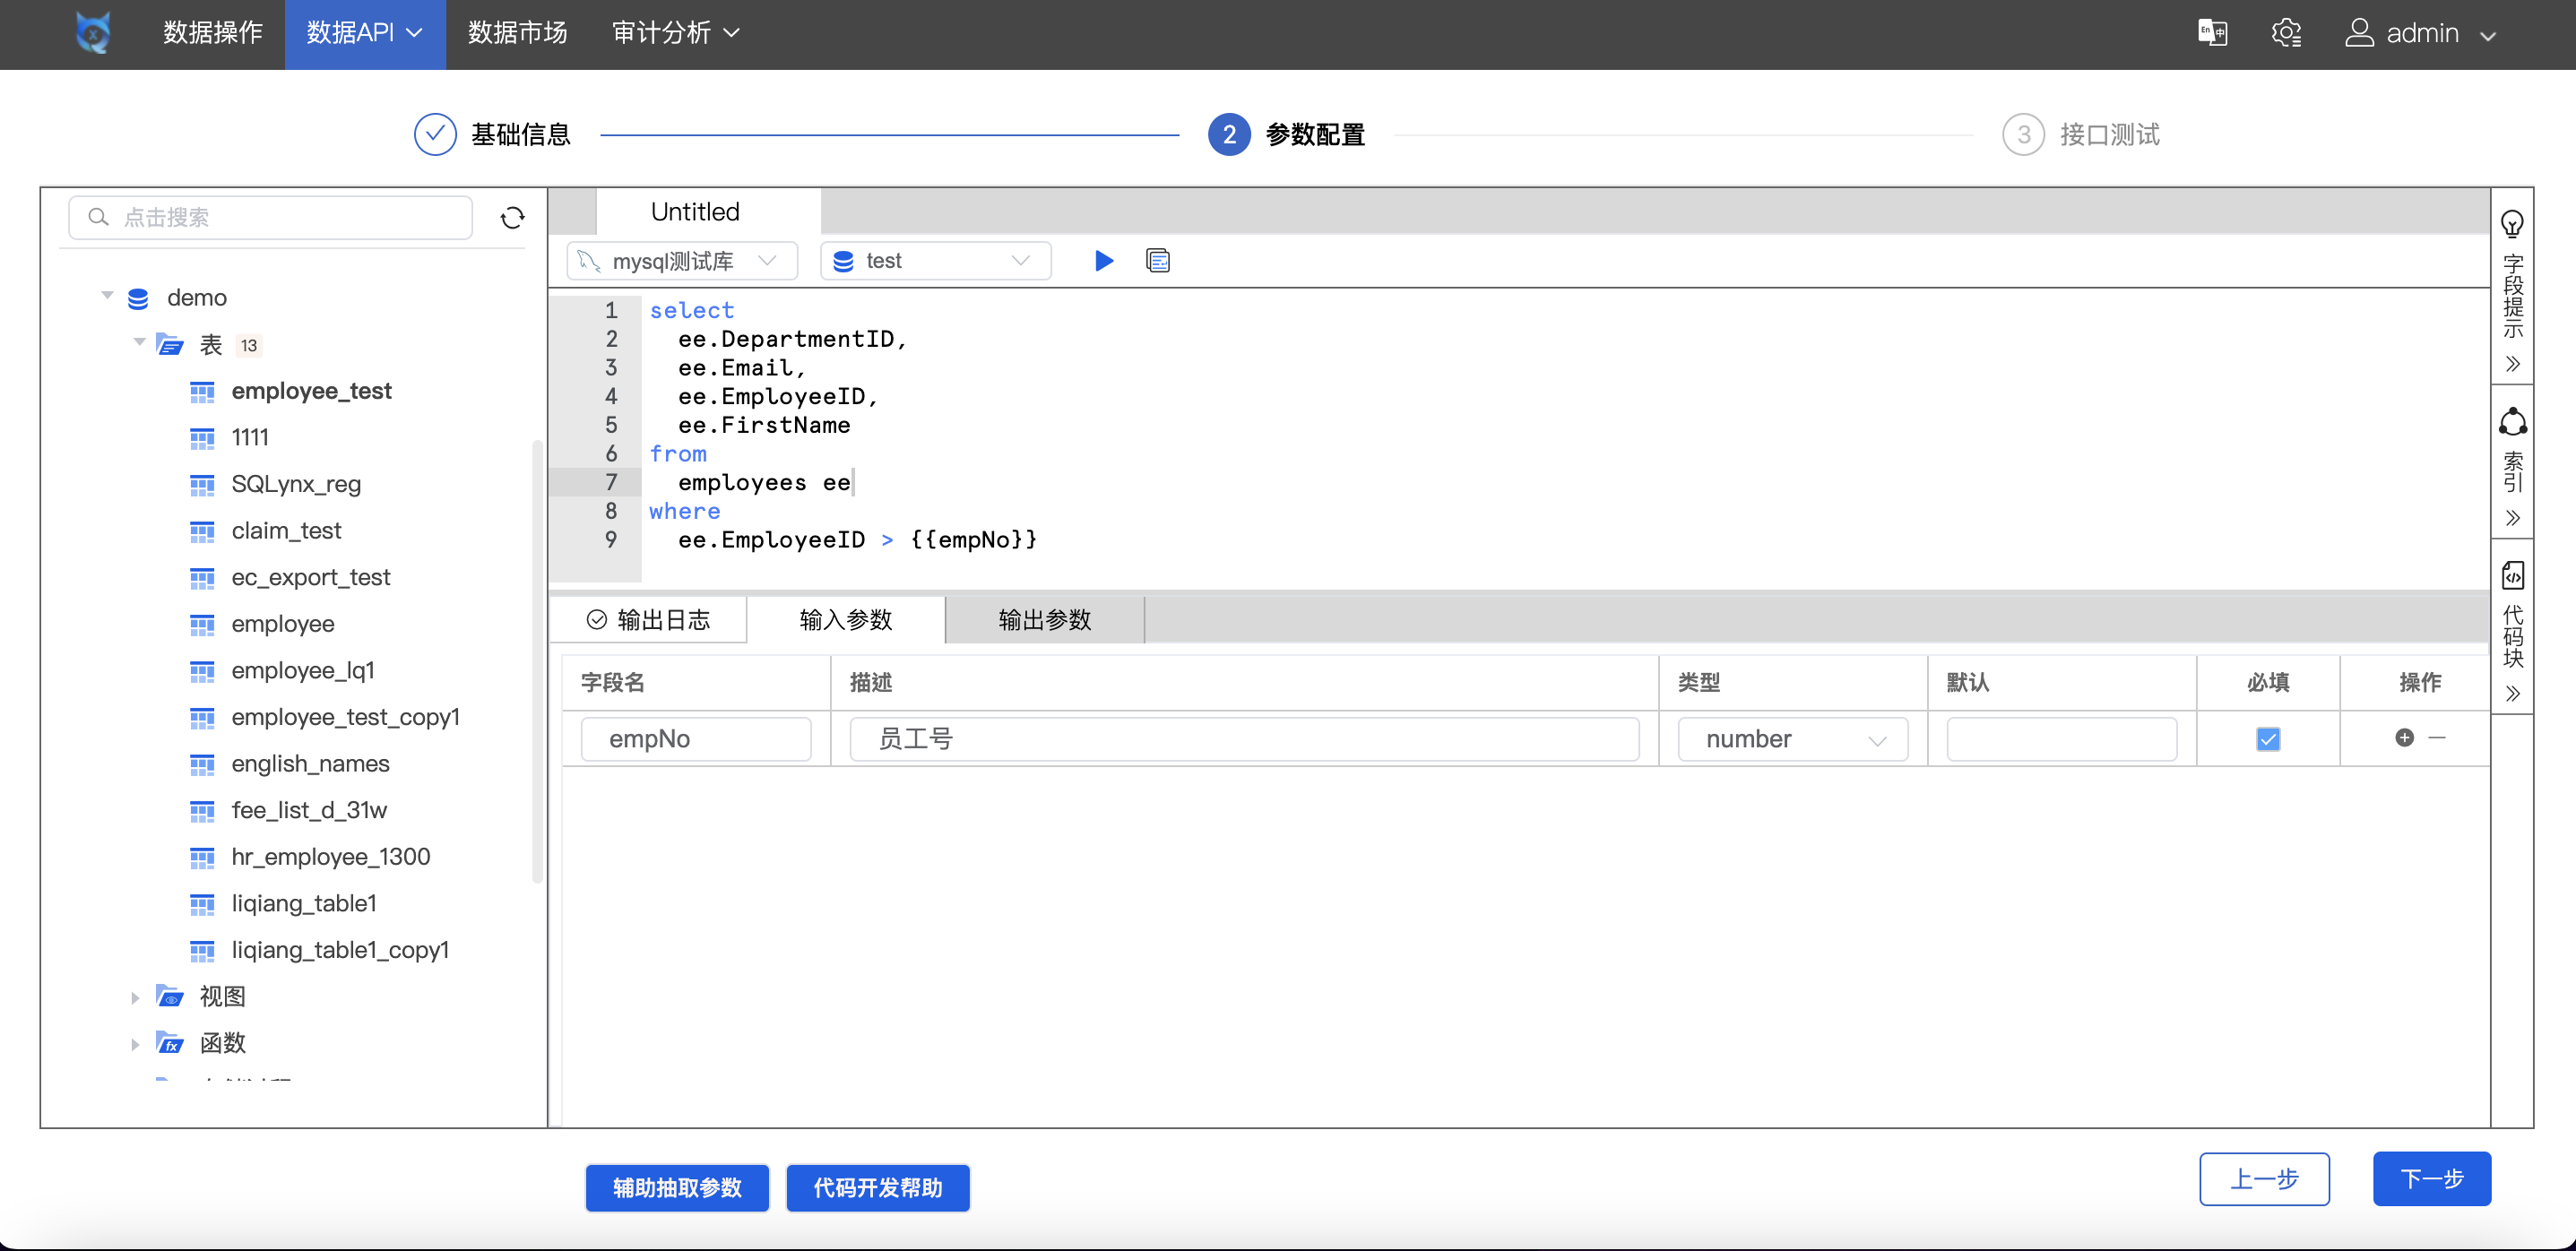Uncheck the 必填 checkbox for empNo

point(2268,739)
